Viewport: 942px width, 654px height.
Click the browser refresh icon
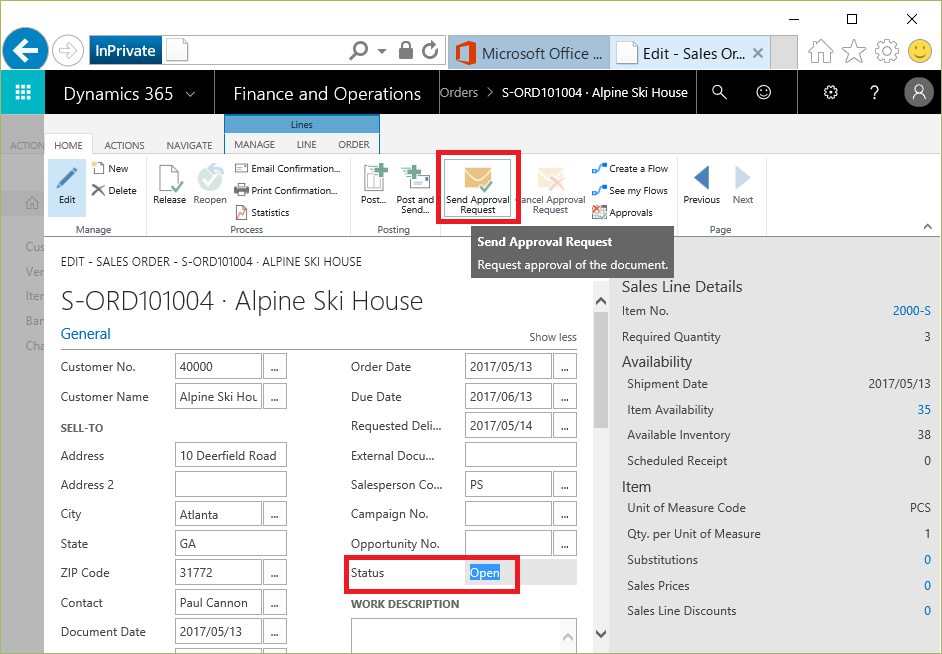point(430,50)
